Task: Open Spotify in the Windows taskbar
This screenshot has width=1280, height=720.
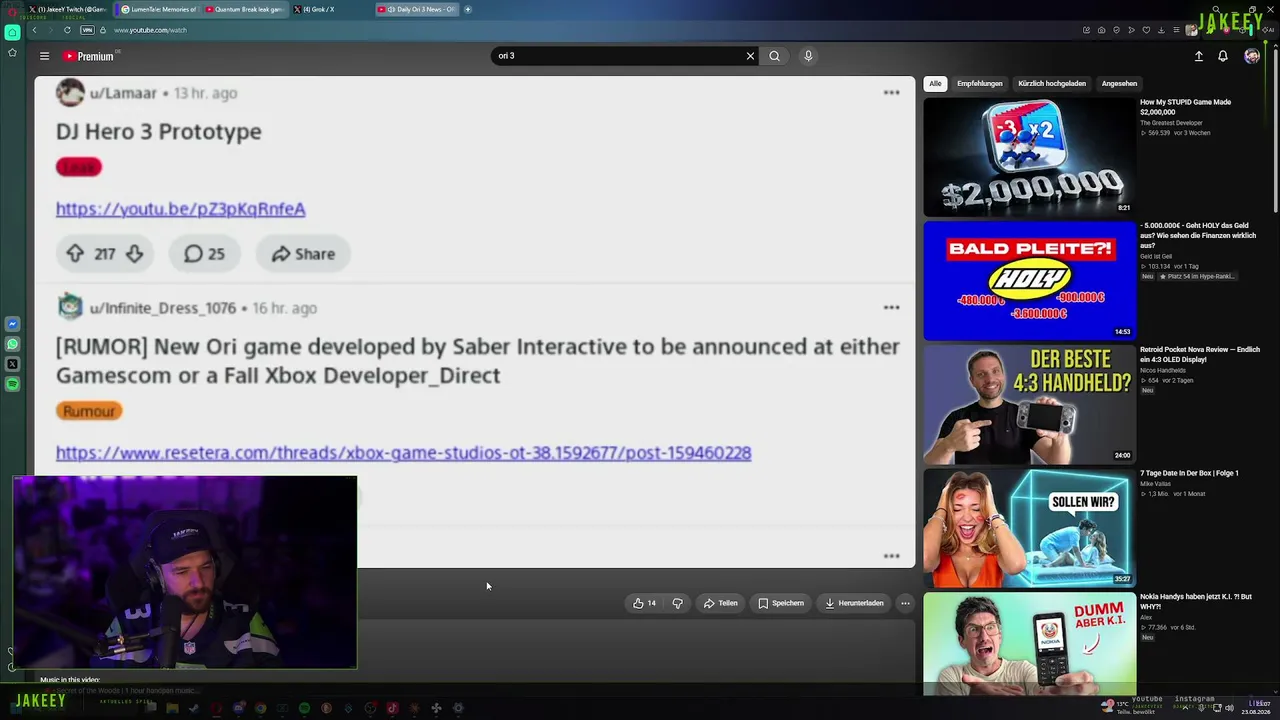Action: tap(304, 708)
